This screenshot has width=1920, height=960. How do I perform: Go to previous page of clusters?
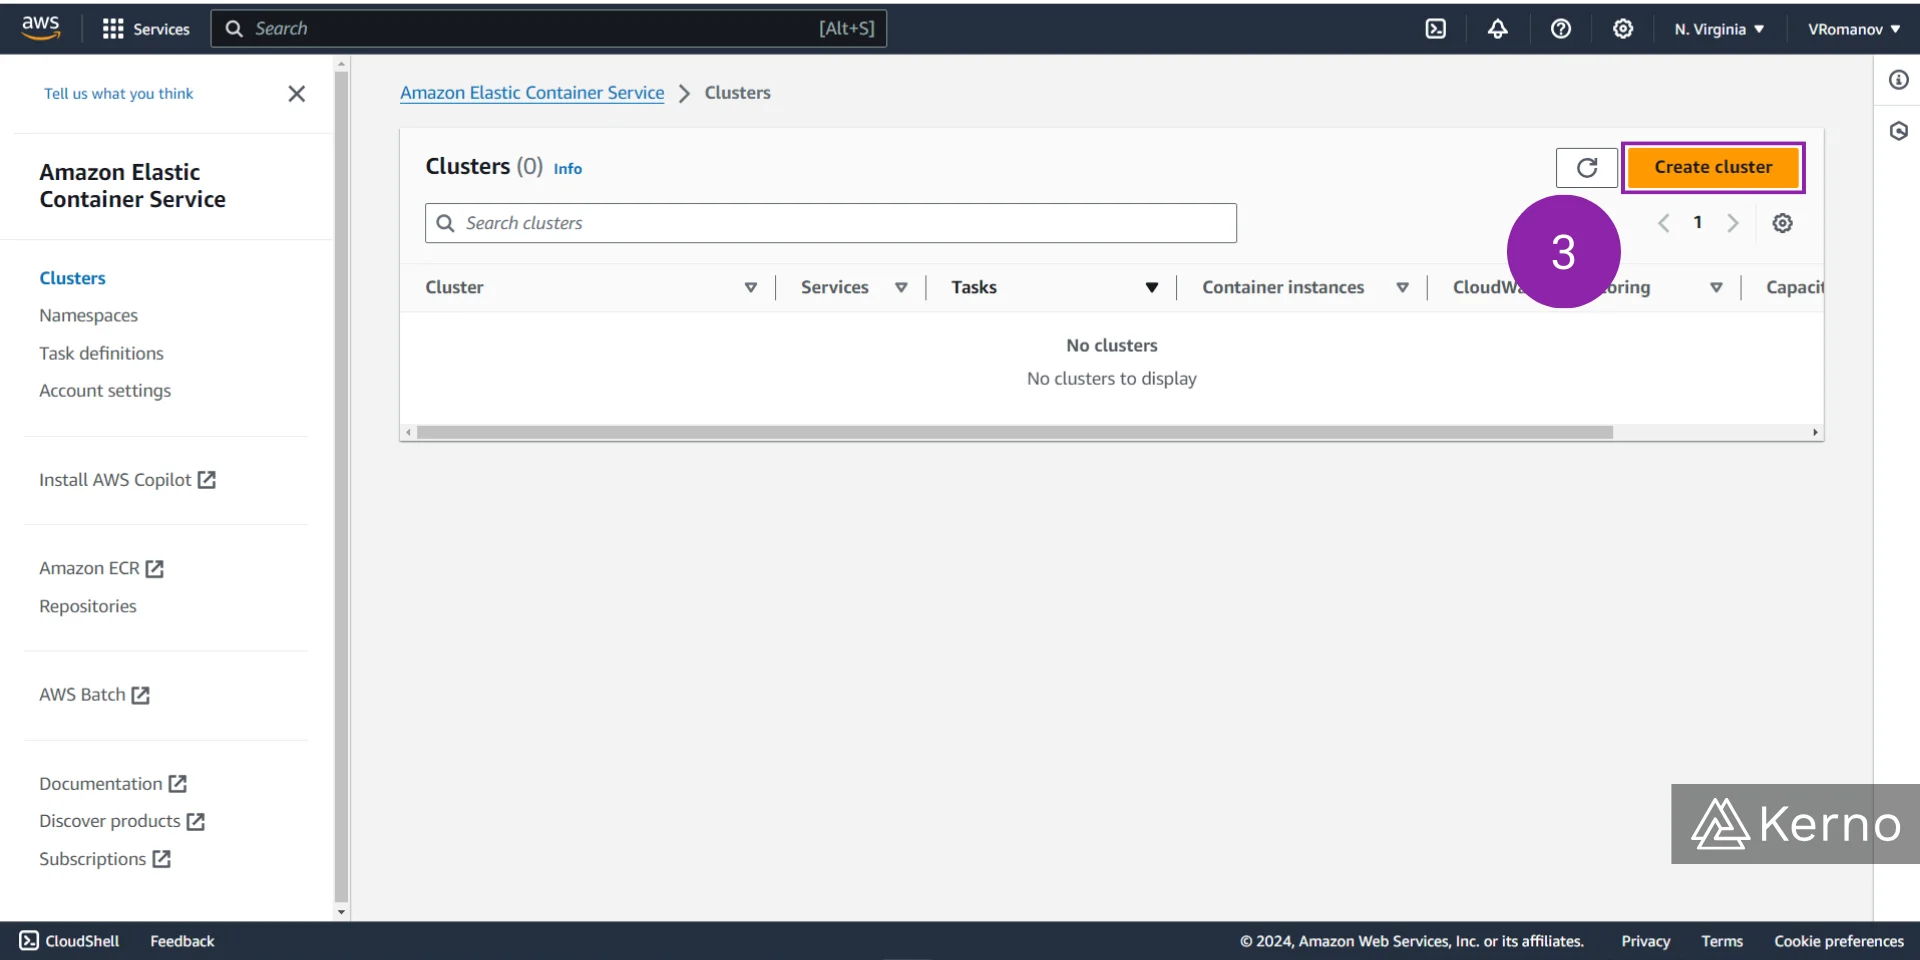1664,223
